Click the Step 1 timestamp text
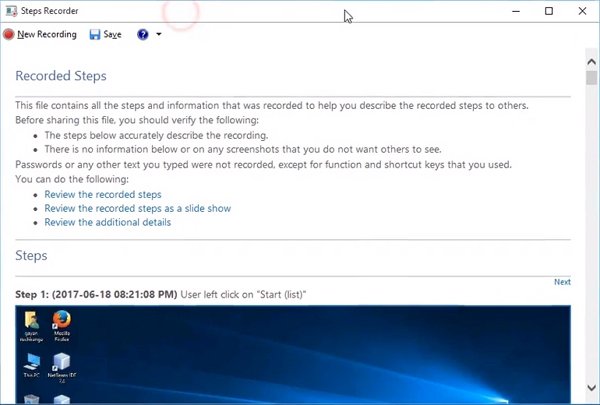Image resolution: width=600 pixels, height=405 pixels. (x=114, y=294)
